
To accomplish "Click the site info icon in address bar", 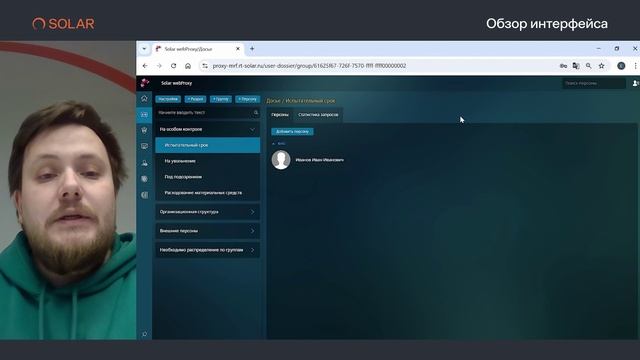I will 205,66.
